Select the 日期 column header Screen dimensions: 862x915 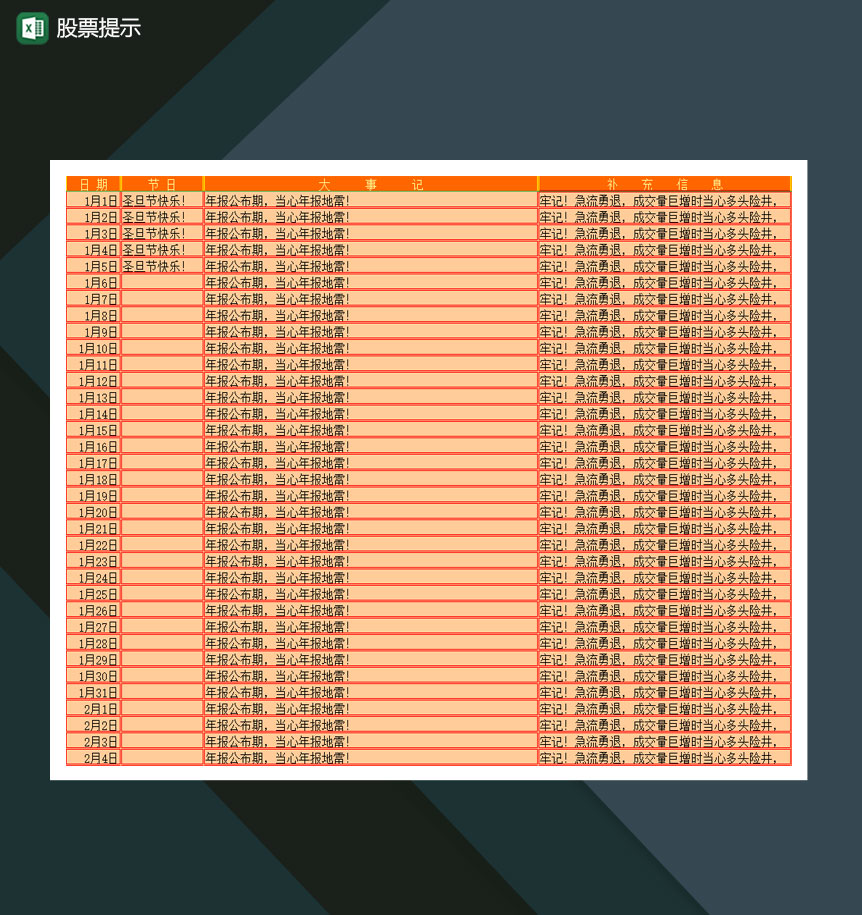click(94, 184)
